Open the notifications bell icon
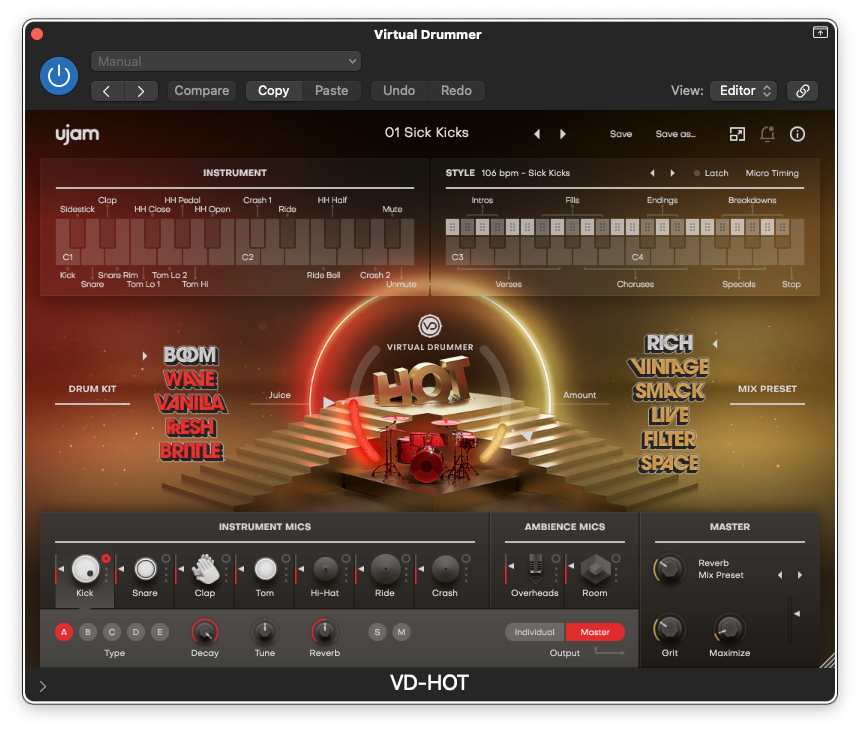Image resolution: width=860 pixels, height=731 pixels. tap(767, 134)
